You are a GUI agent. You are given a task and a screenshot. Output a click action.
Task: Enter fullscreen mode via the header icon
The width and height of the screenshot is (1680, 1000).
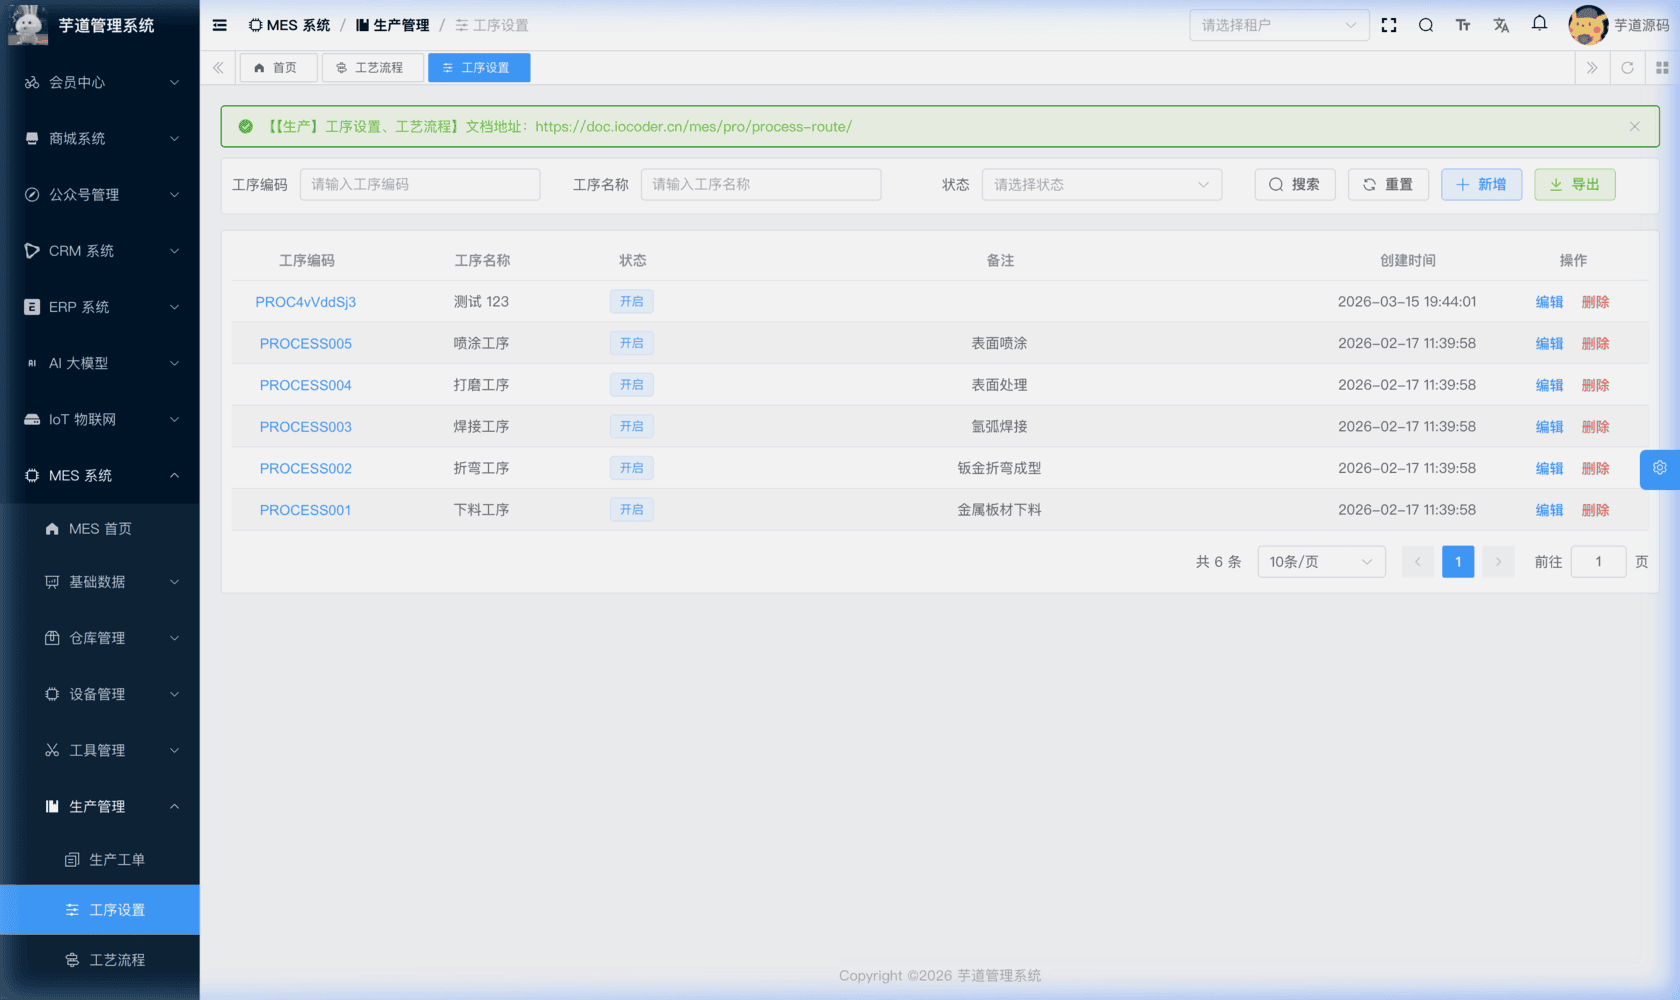1388,25
